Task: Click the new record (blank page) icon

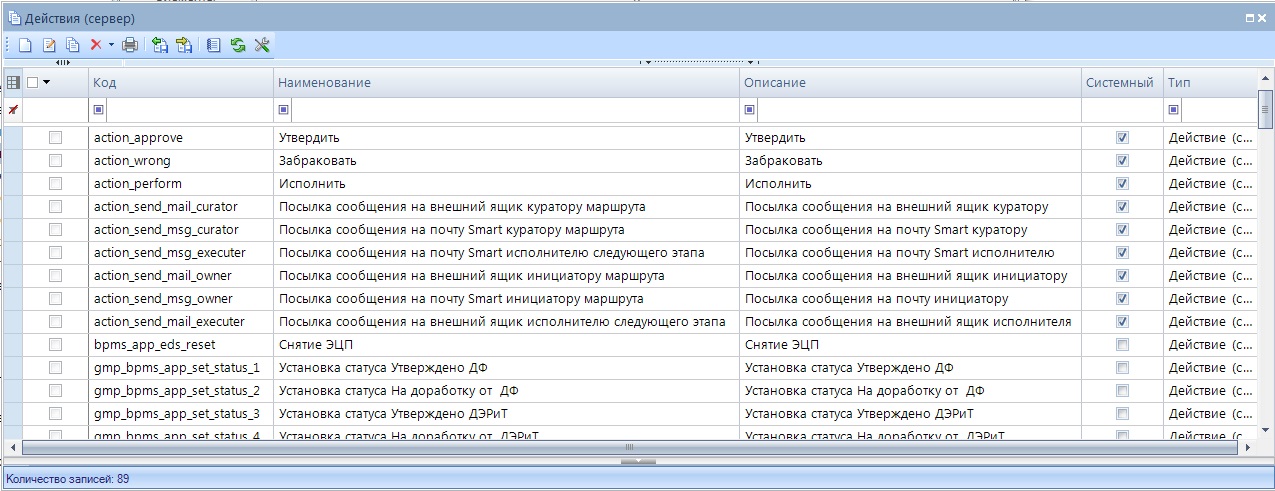Action: 26,45
